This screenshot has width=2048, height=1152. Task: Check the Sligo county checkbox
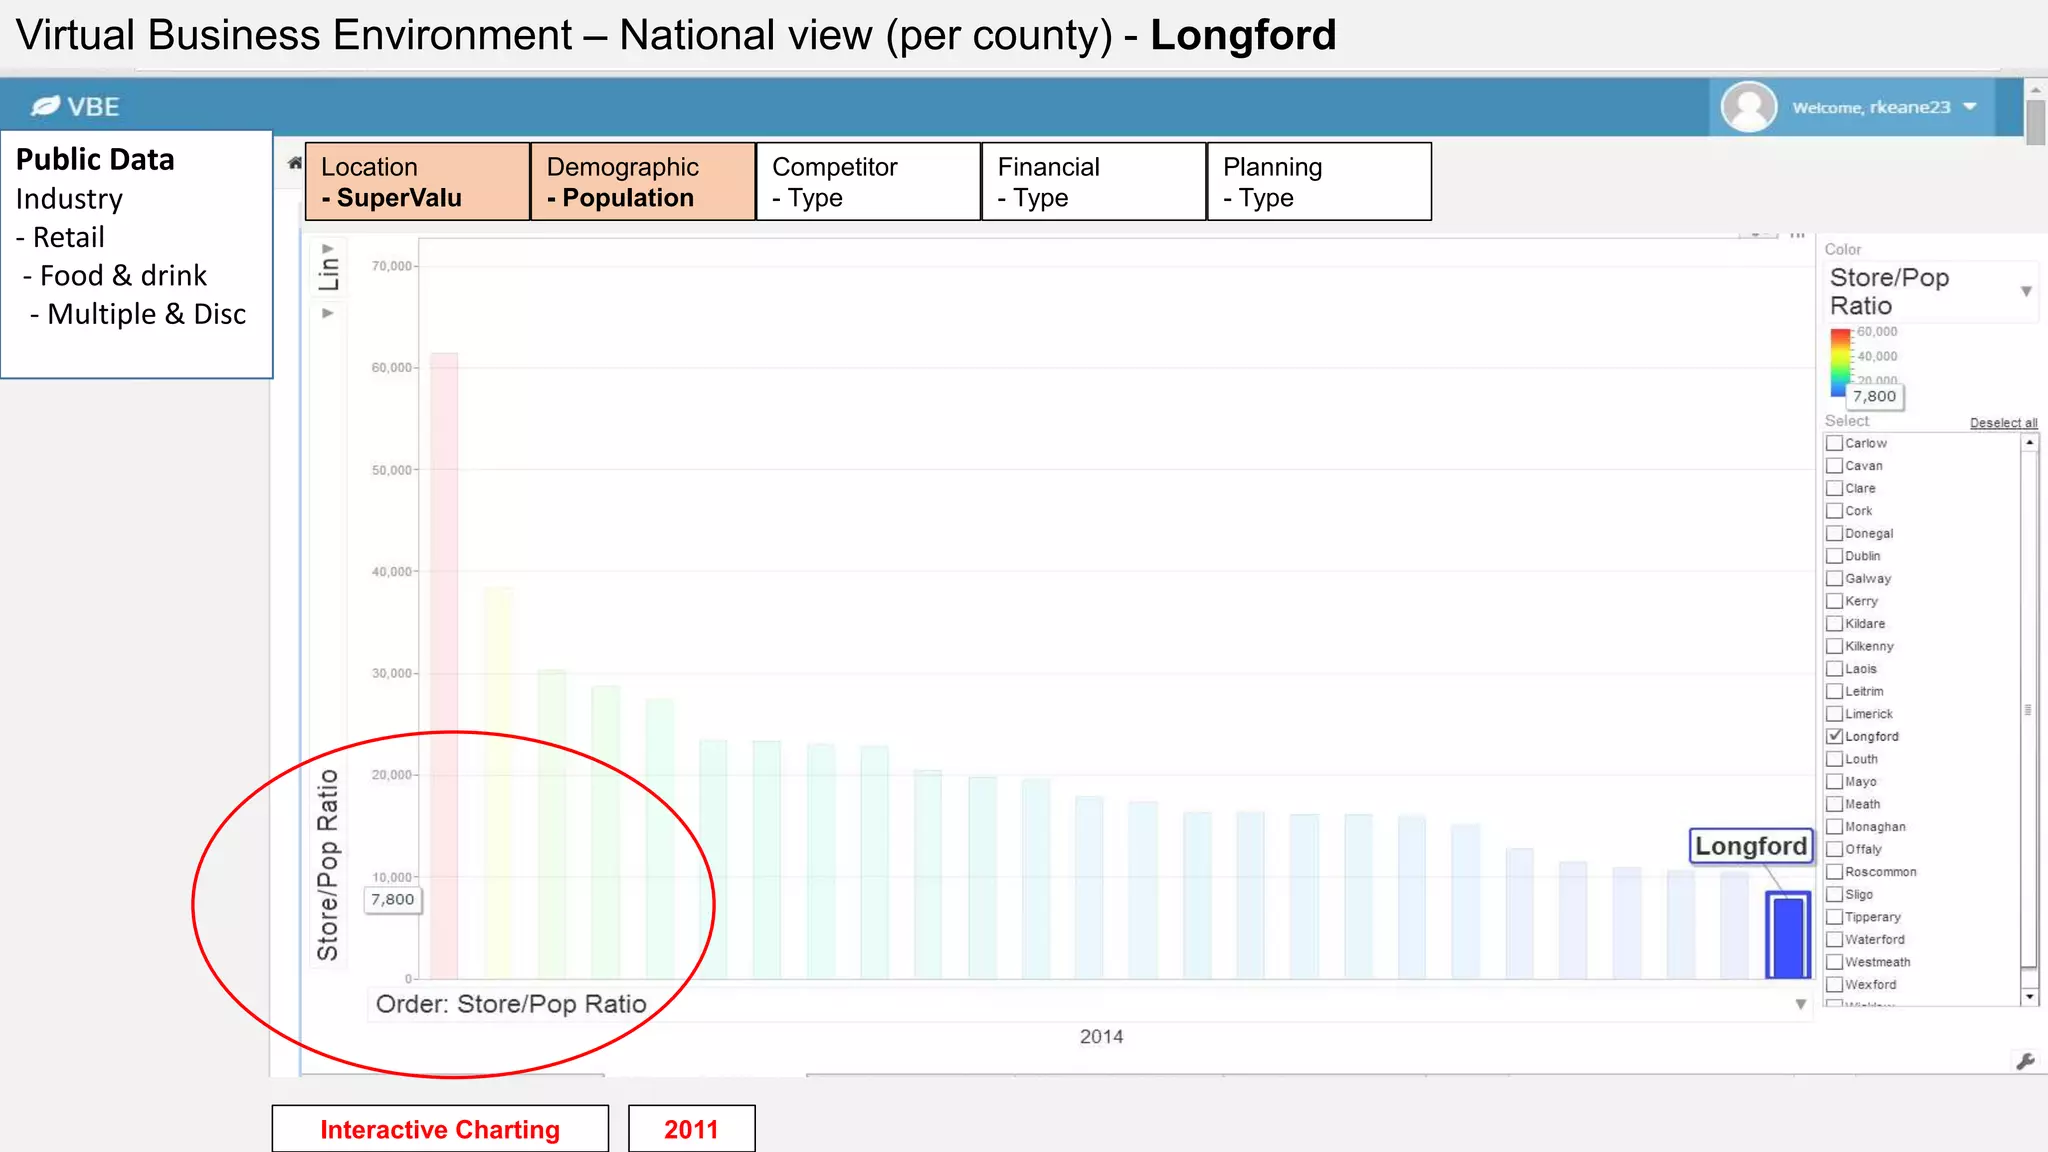pyautogui.click(x=1834, y=895)
